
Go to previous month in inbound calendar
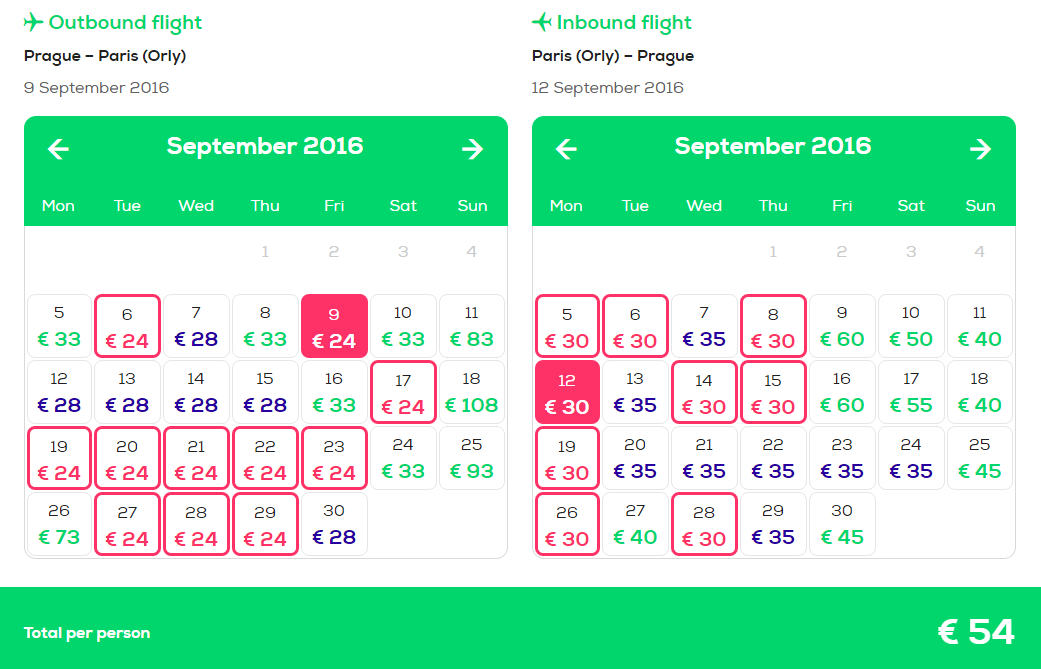pyautogui.click(x=566, y=149)
